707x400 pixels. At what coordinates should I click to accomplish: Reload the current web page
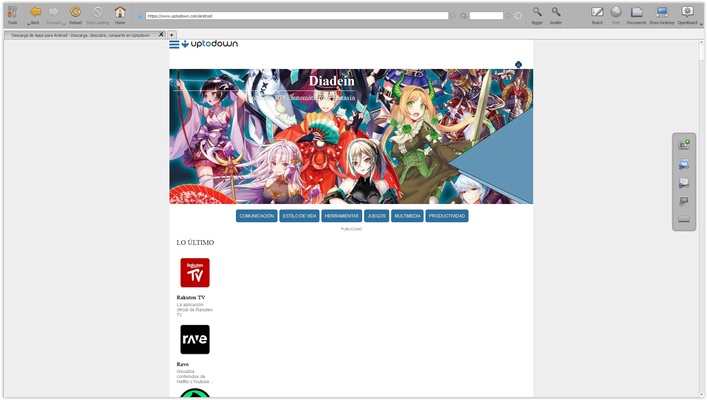click(75, 12)
